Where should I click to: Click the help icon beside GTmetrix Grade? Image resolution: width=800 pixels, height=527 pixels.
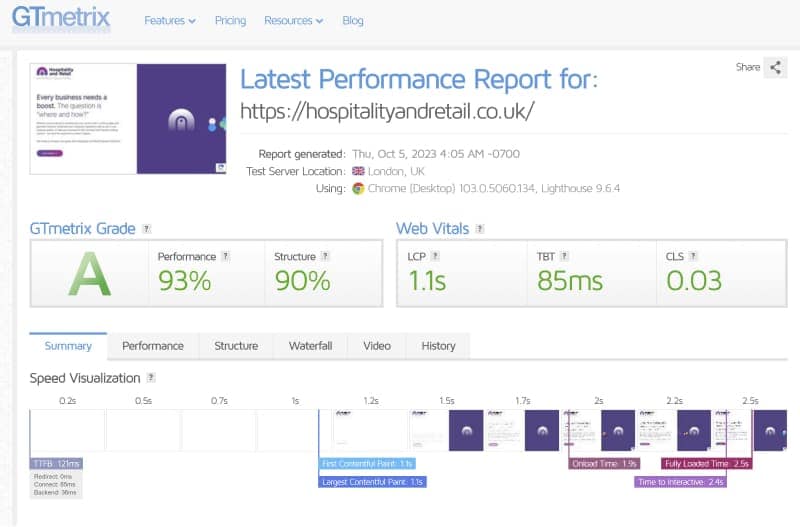[x=147, y=229]
